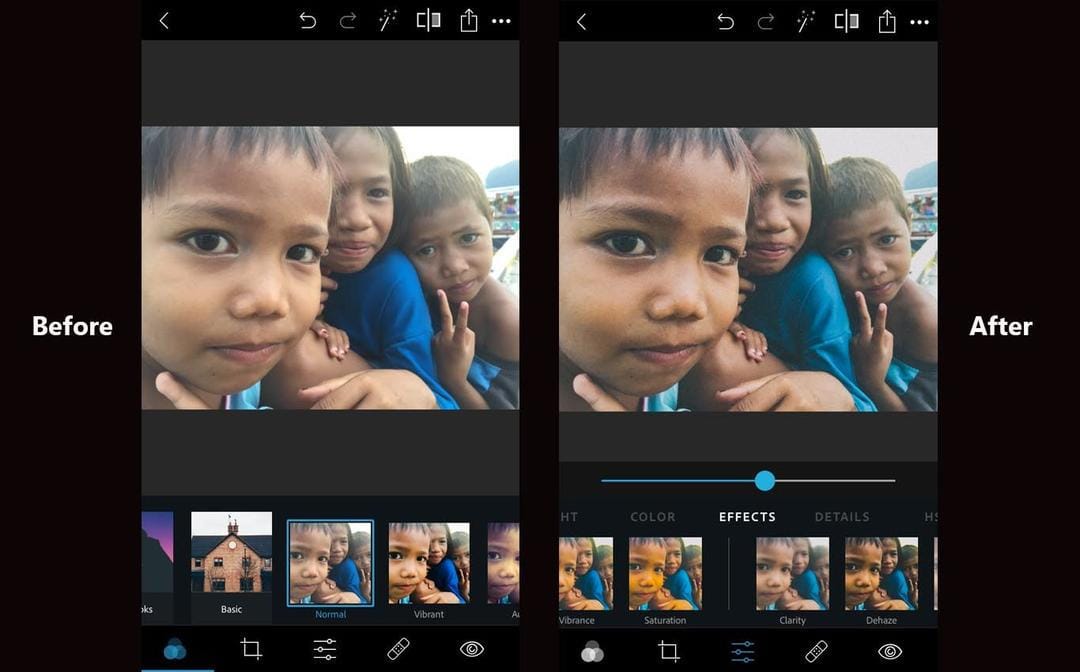This screenshot has width=1080, height=672.
Task: Open the three-dot more menu in Before screen
Action: tap(502, 21)
